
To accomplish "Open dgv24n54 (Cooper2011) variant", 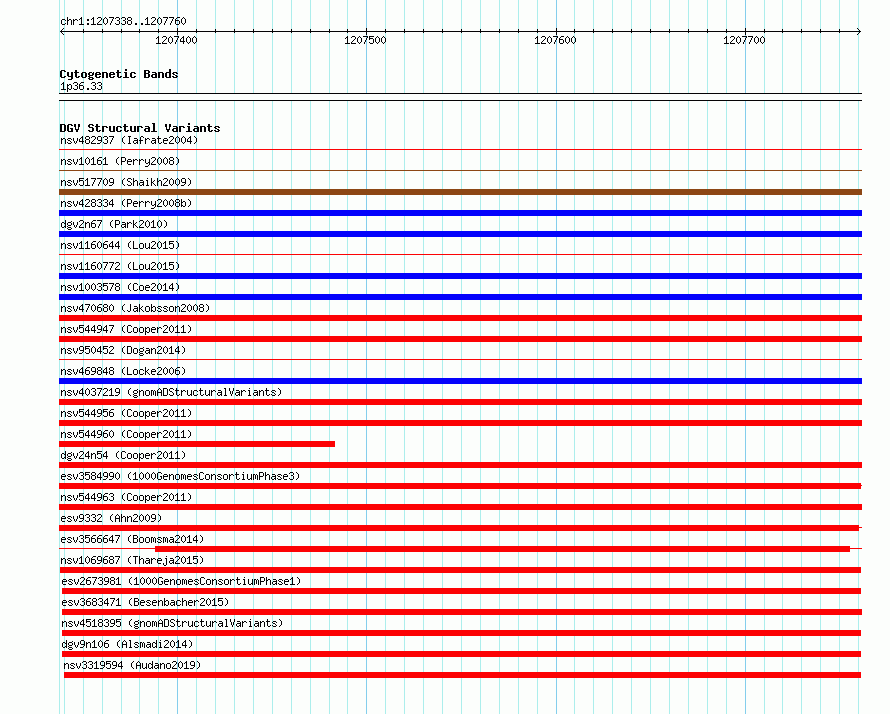I will pos(123,455).
